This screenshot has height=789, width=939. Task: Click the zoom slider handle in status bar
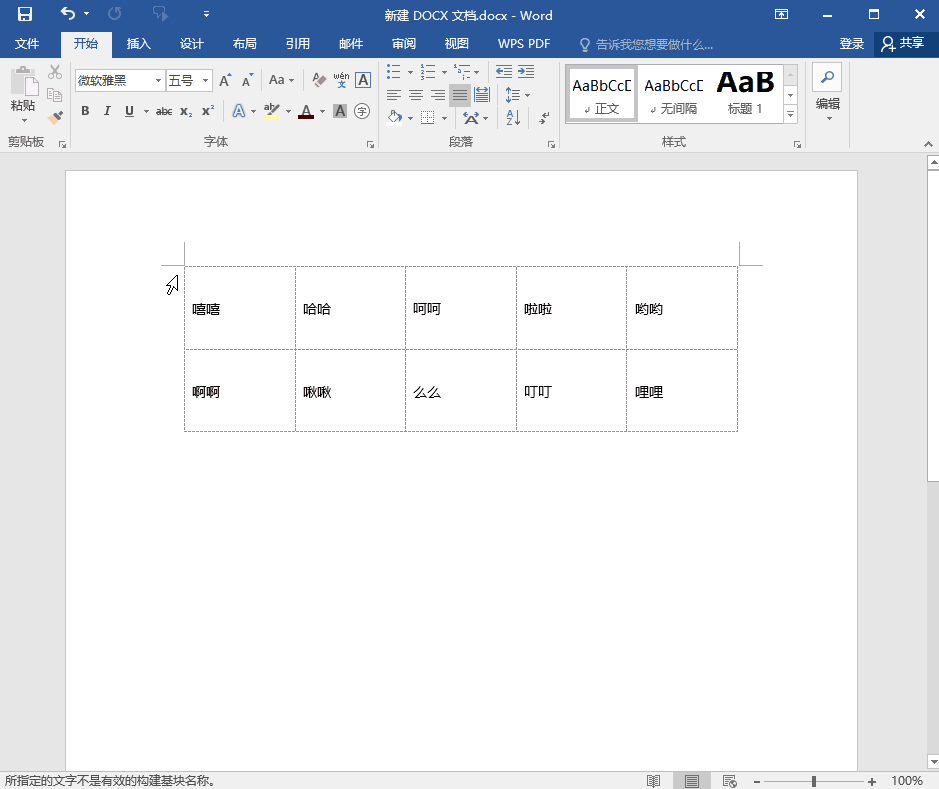click(814, 781)
